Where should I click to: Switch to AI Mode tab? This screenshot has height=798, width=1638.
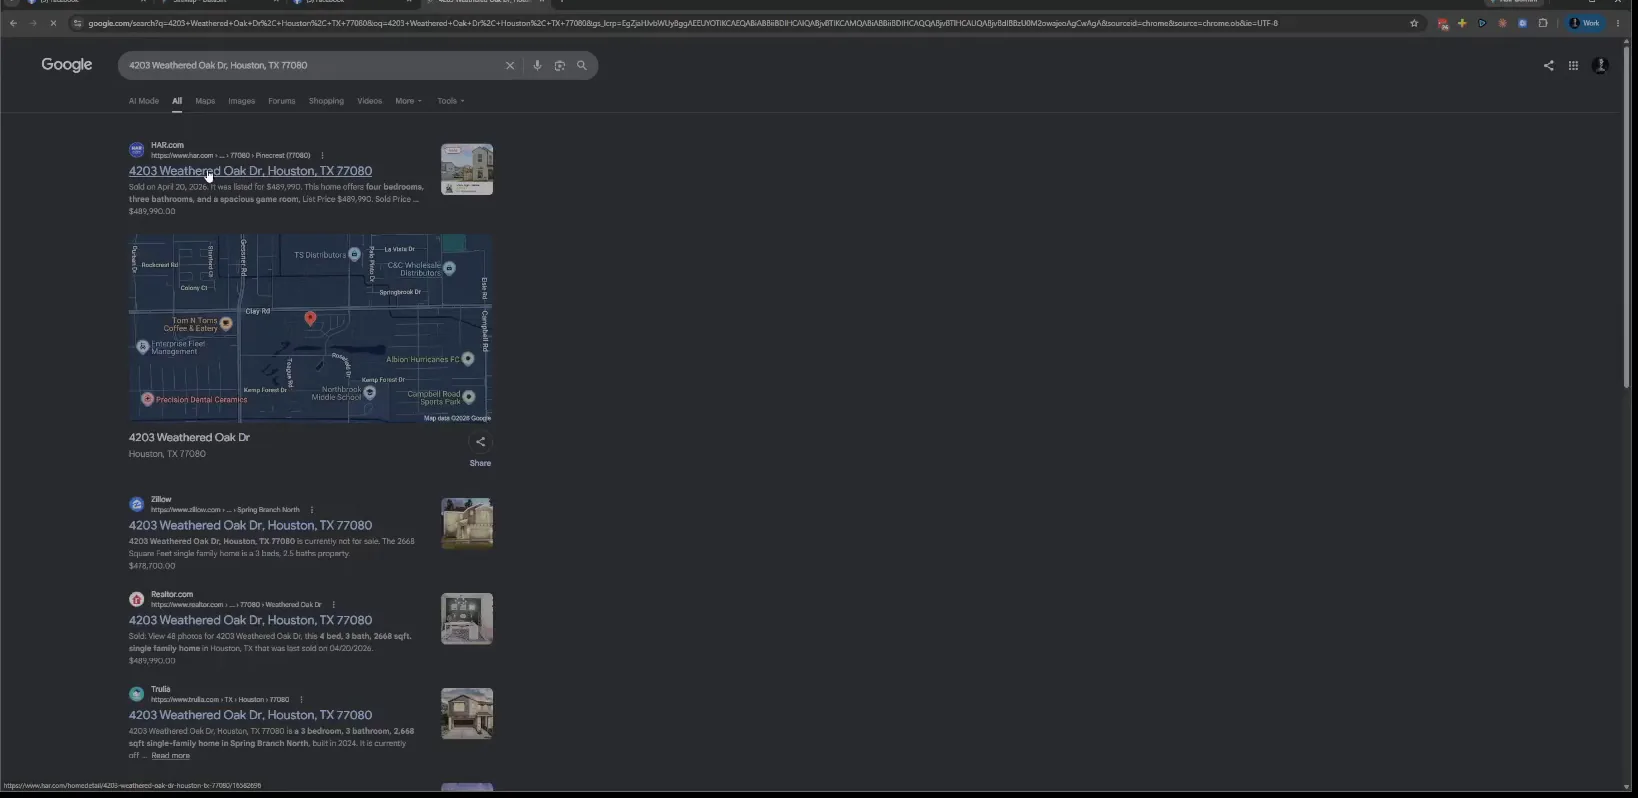point(143,101)
